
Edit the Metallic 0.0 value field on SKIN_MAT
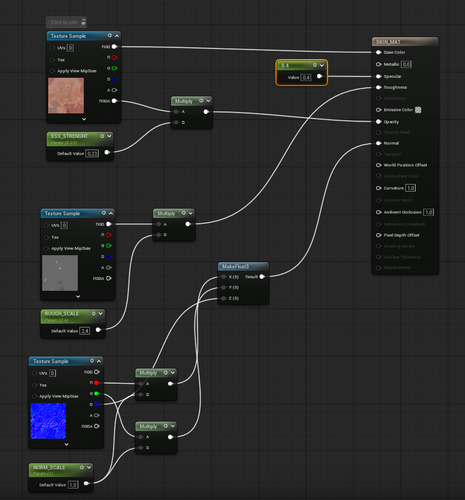[406, 64]
